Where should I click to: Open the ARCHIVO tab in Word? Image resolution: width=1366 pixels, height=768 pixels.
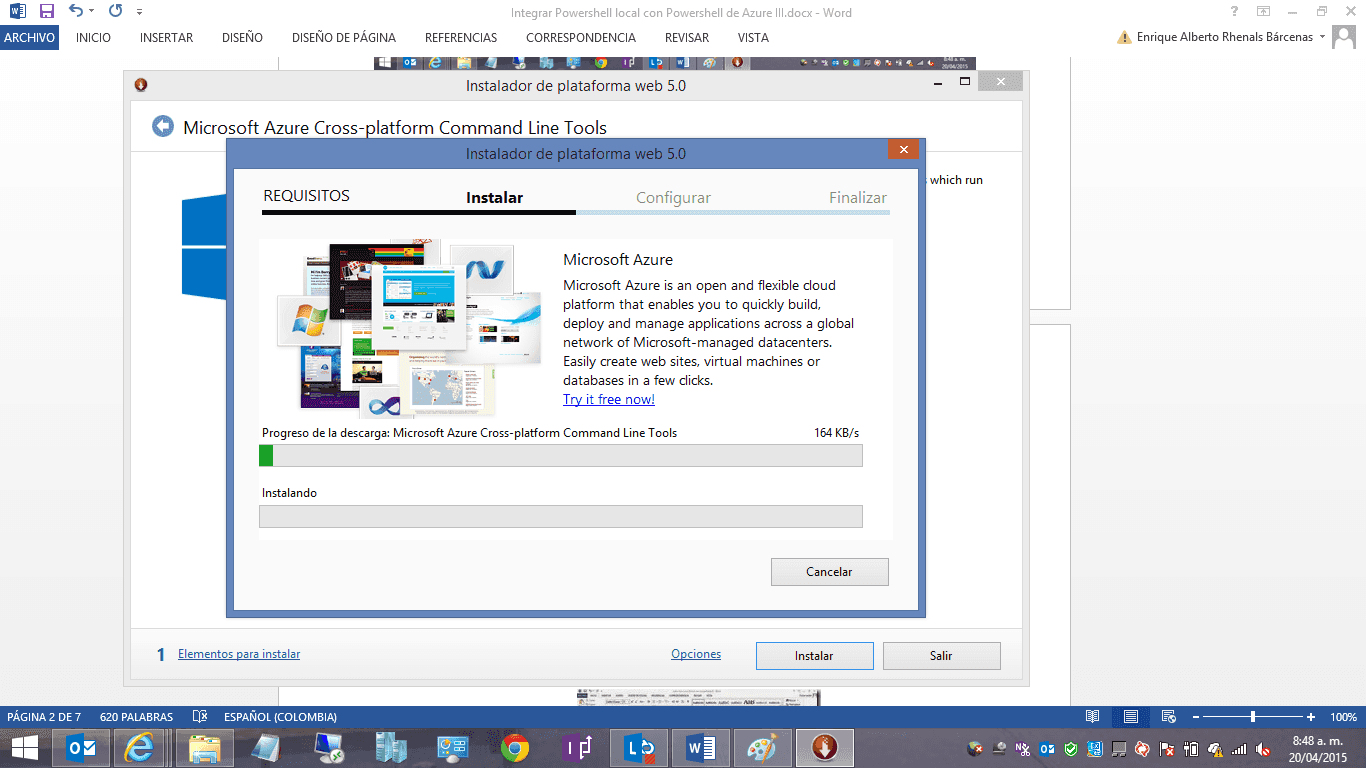click(x=30, y=37)
